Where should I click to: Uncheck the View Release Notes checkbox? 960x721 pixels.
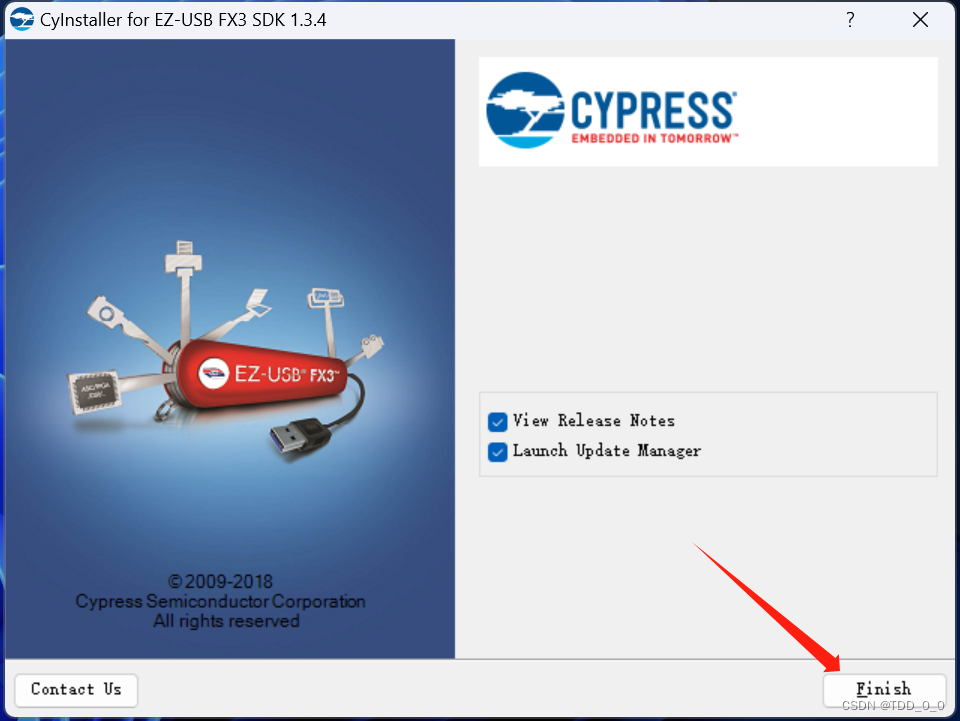[x=497, y=422]
